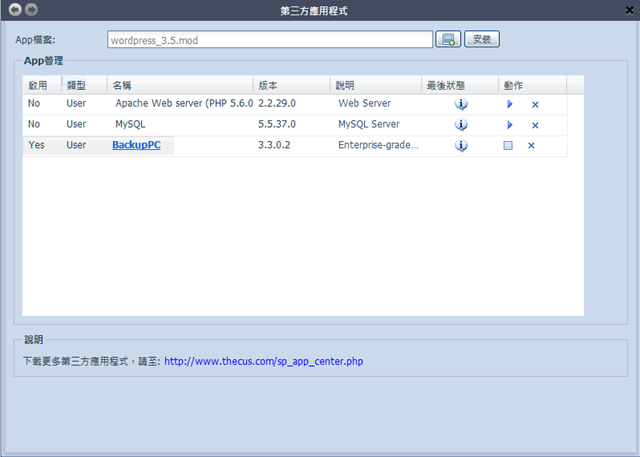Screen dimensions: 640x457
Task: Click the forward arrow in title bar
Action: (31, 9)
